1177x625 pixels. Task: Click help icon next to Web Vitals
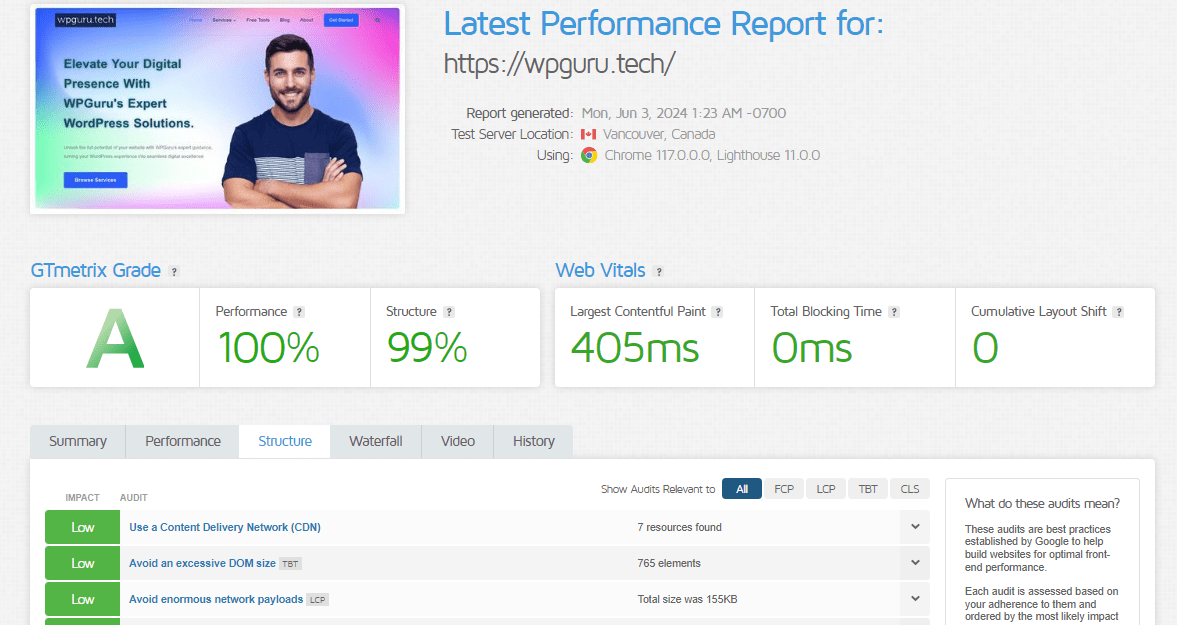658,272
